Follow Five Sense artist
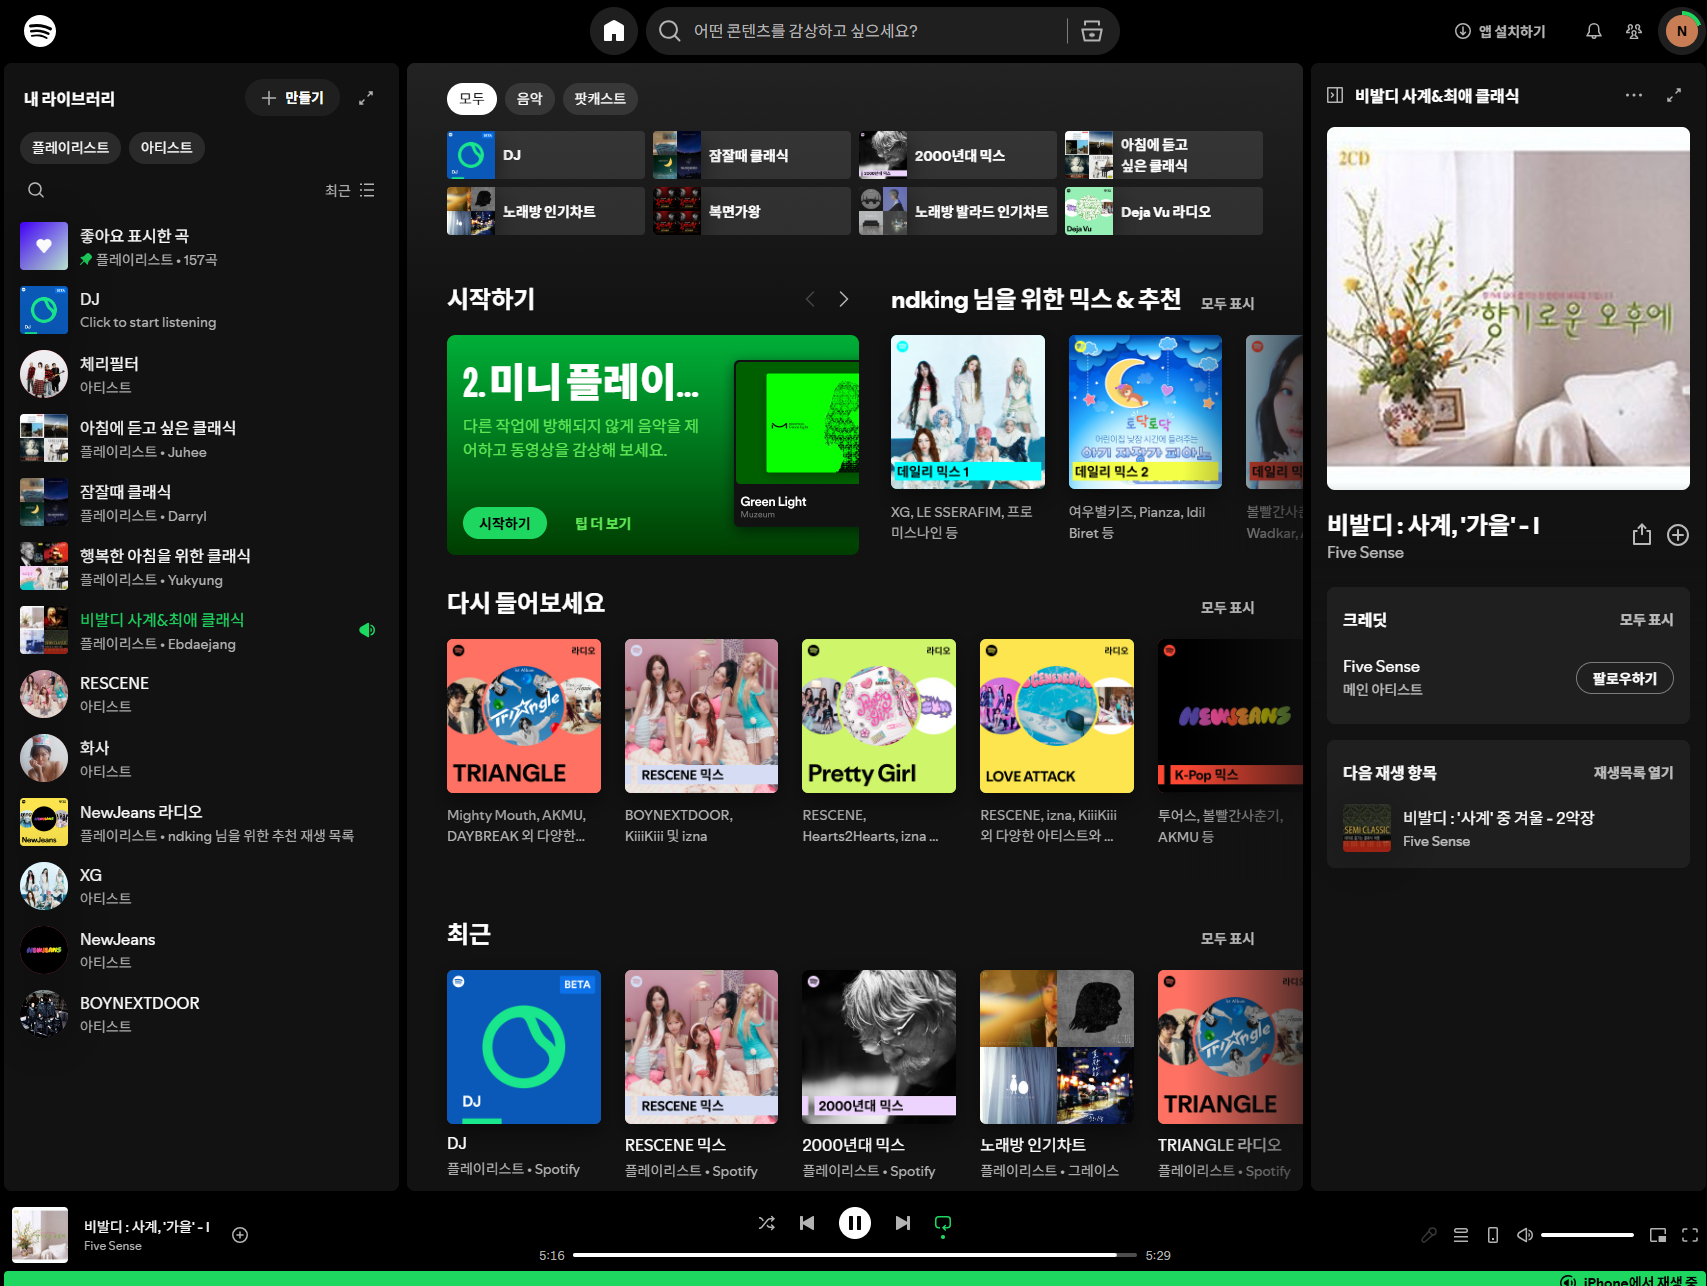1707x1286 pixels. pyautogui.click(x=1625, y=678)
